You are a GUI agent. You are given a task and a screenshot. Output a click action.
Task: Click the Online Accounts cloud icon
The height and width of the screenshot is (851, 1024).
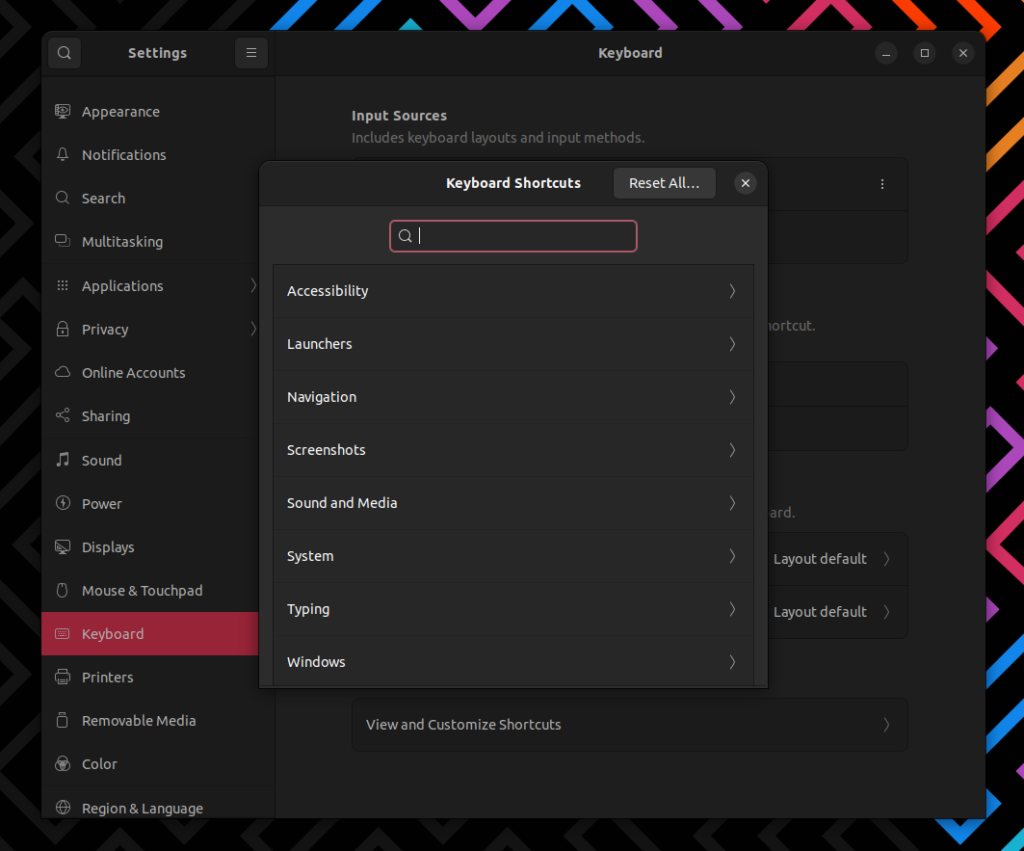pos(63,372)
